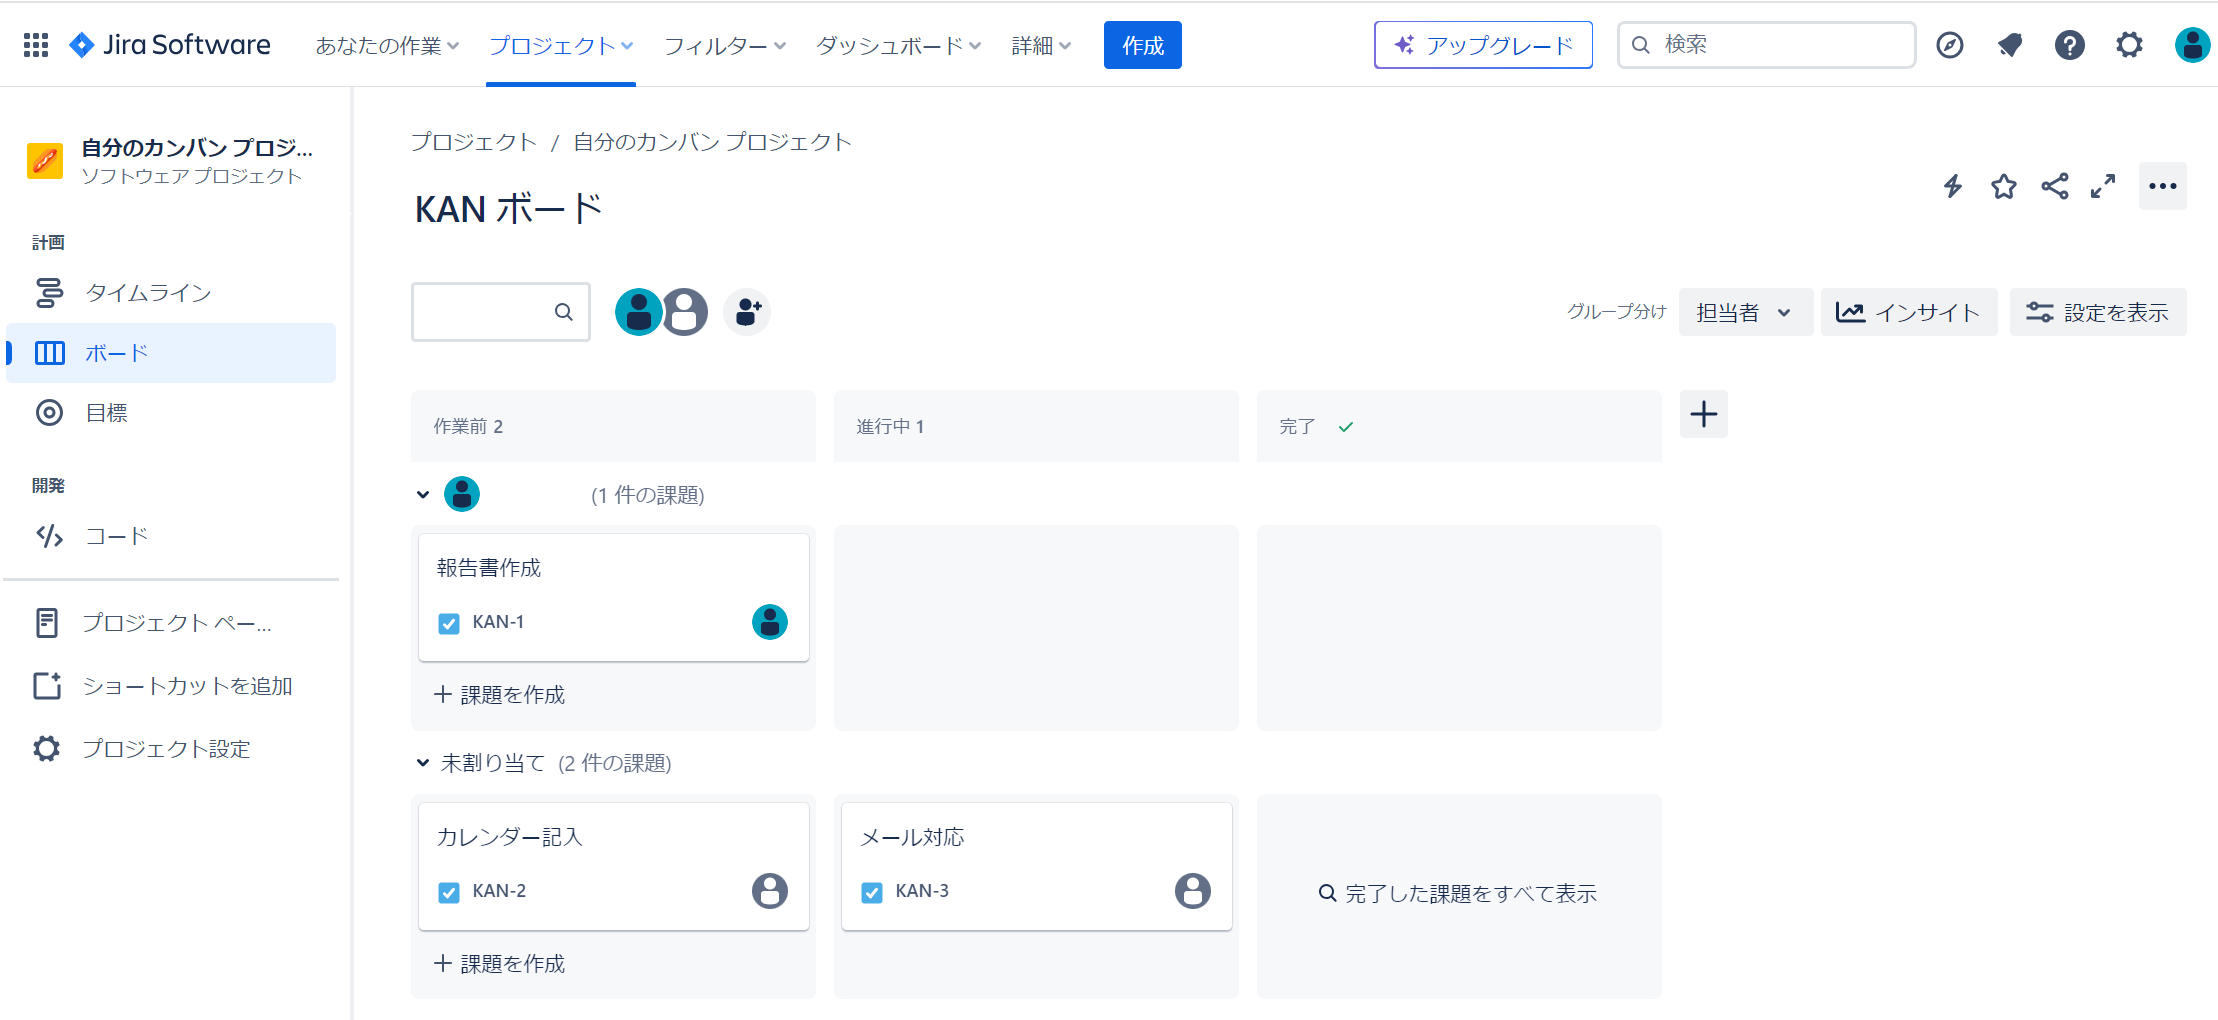2218x1020 pixels.
Task: Open the board more options ellipsis
Action: 2163,186
